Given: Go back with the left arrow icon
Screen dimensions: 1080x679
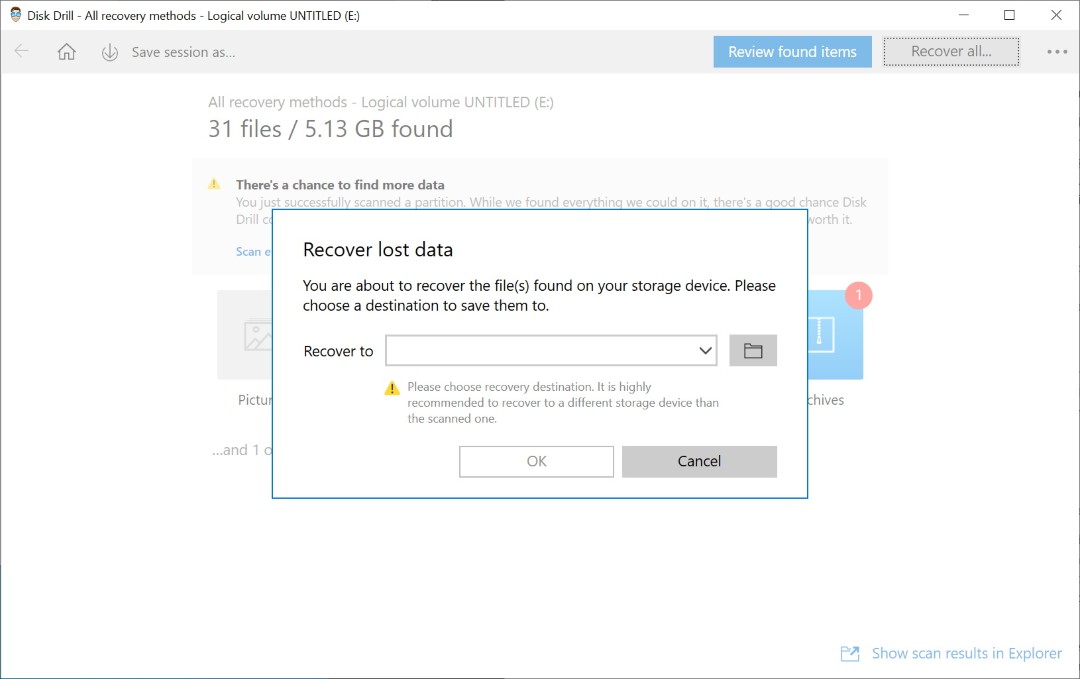Looking at the screenshot, I should coord(21,51).
